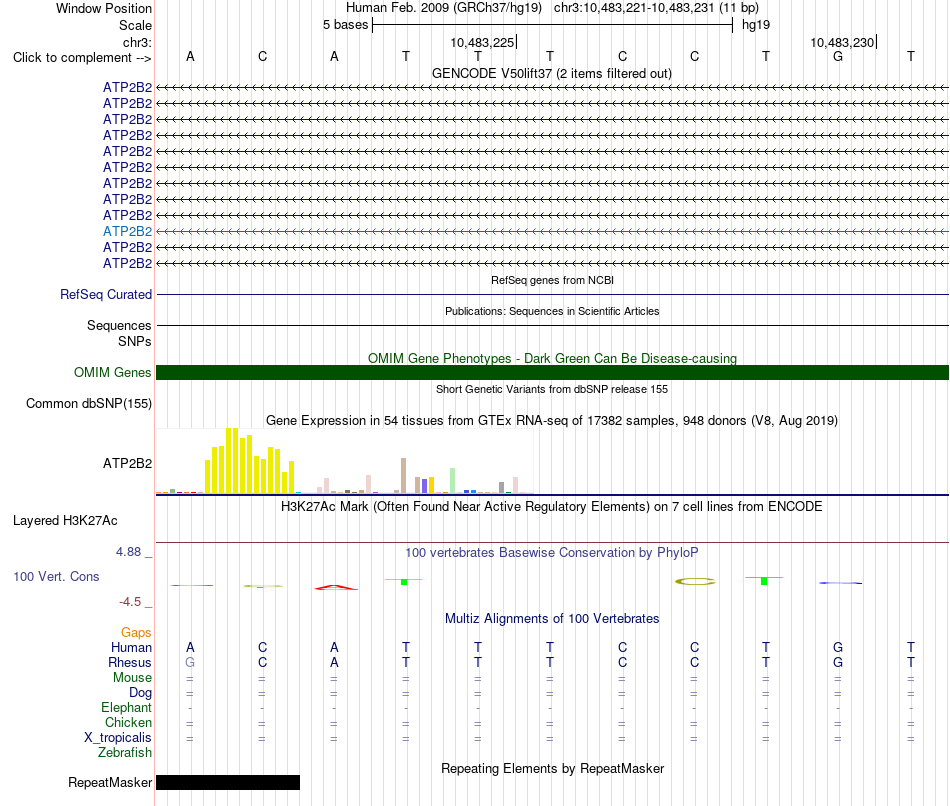Screen dimensions: 950x806
Task: Click the Dog species label
Action: point(140,693)
